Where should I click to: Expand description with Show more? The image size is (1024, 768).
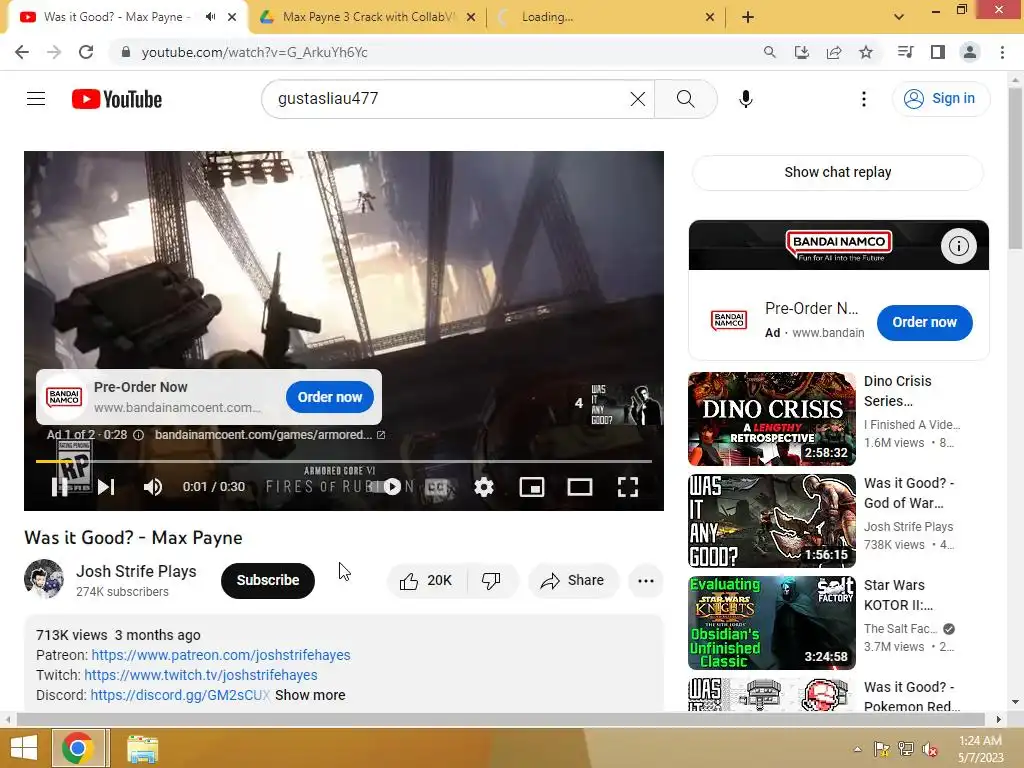pyautogui.click(x=310, y=695)
